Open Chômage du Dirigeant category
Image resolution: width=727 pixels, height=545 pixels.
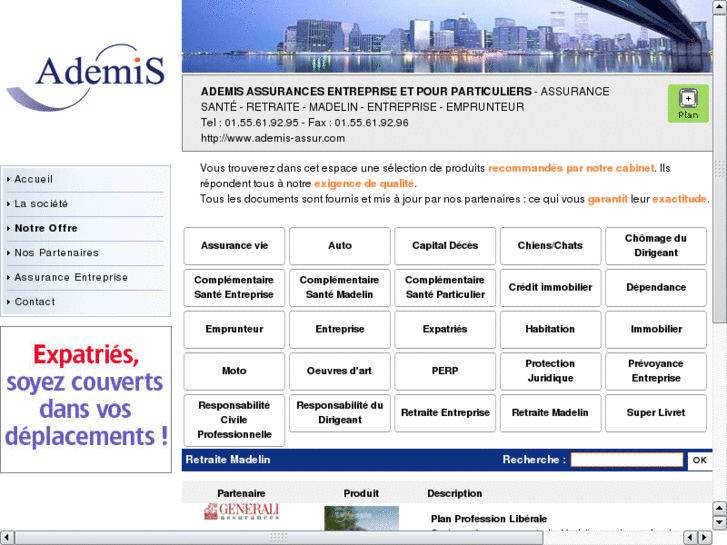pos(656,246)
